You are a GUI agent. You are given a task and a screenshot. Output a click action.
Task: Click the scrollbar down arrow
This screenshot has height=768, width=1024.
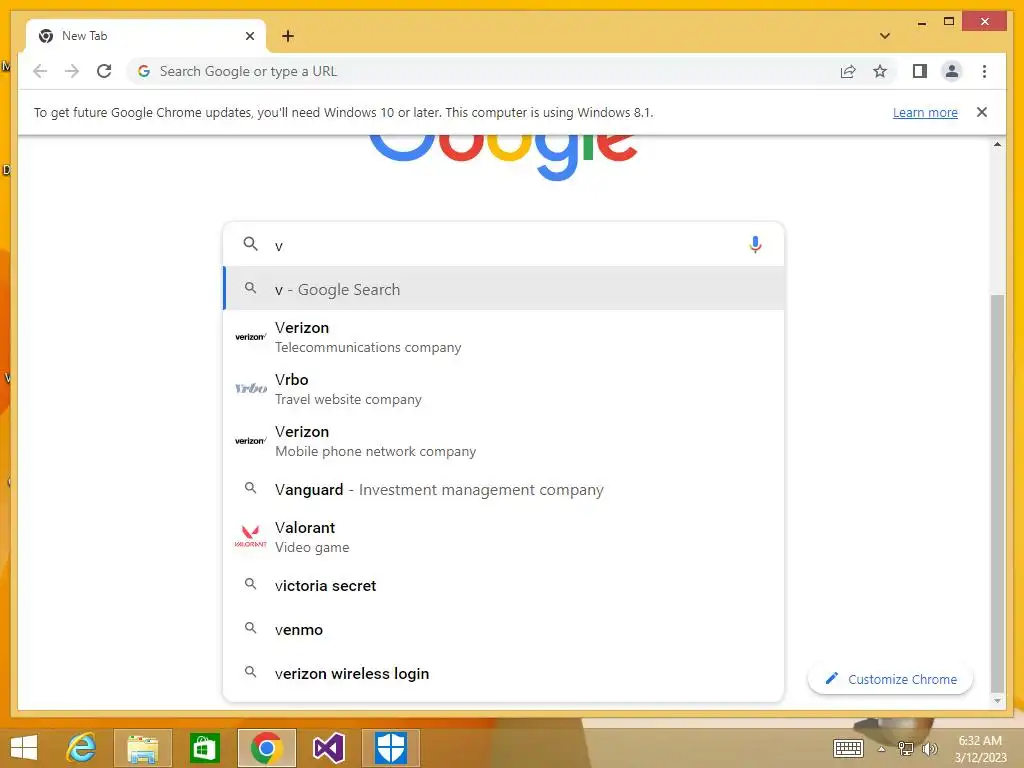[x=997, y=701]
